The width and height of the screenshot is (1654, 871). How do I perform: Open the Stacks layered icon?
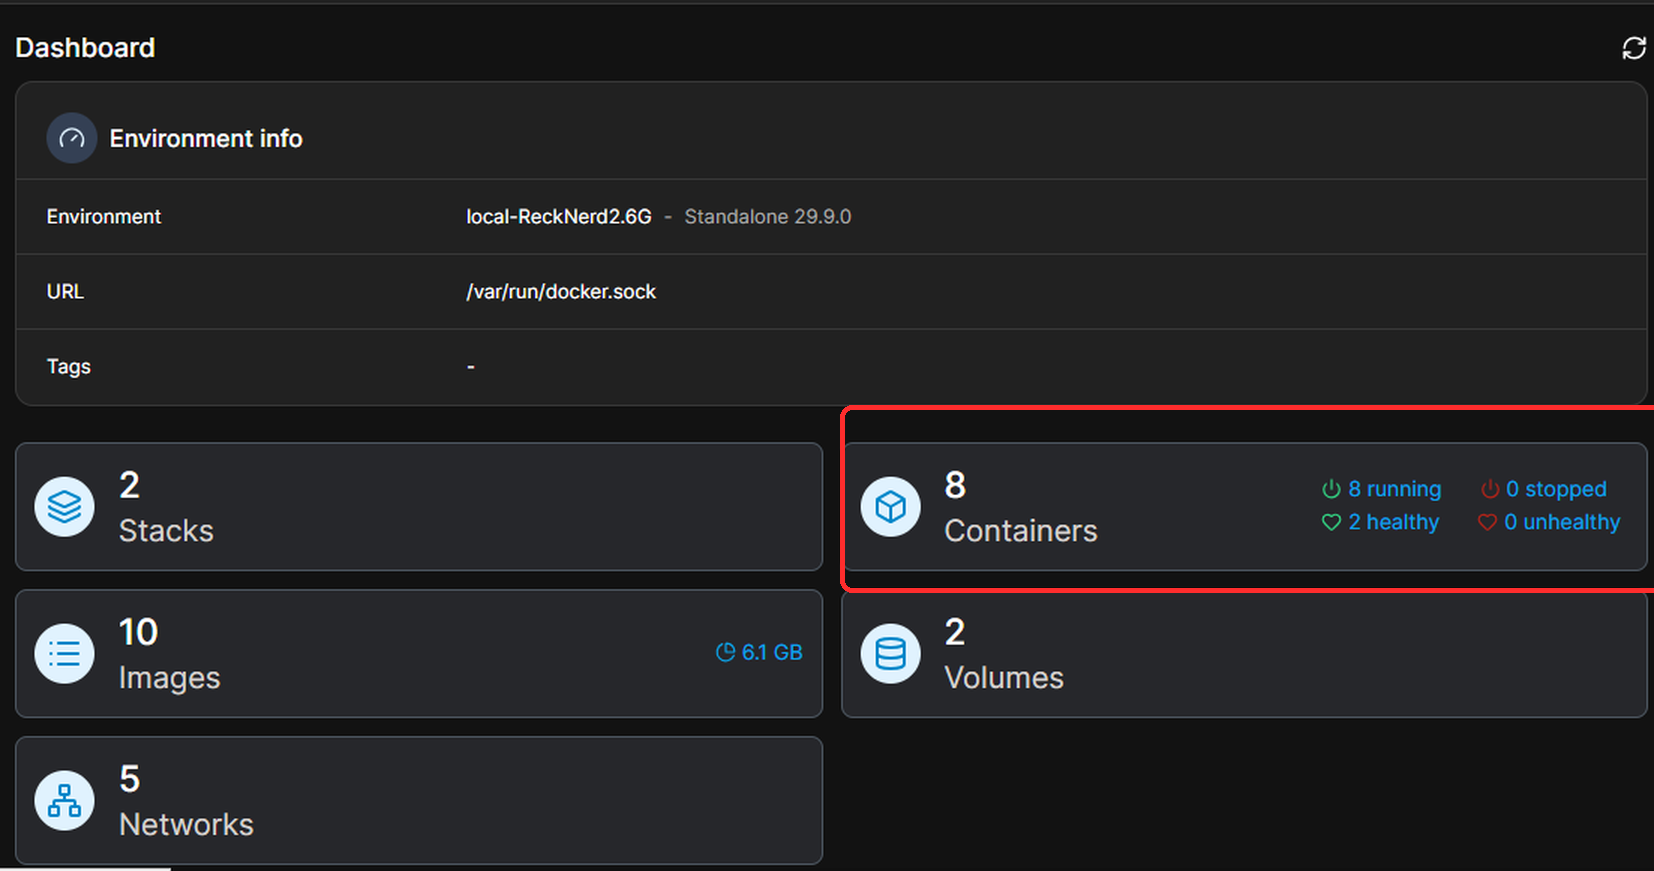pyautogui.click(x=65, y=507)
